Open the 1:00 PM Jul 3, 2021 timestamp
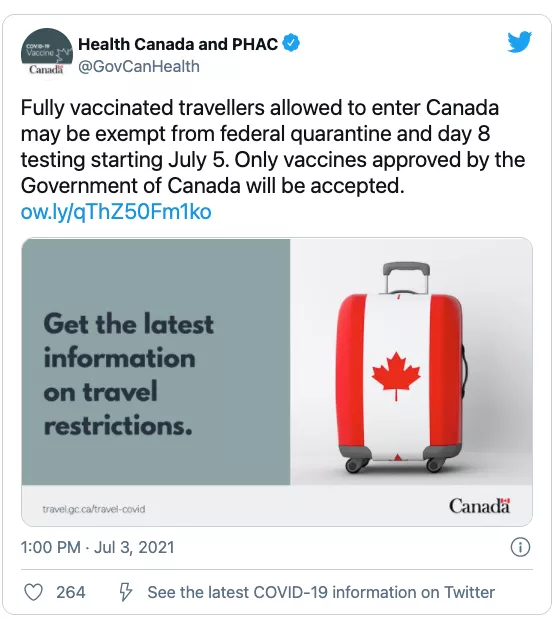This screenshot has height=620, width=555. click(97, 547)
